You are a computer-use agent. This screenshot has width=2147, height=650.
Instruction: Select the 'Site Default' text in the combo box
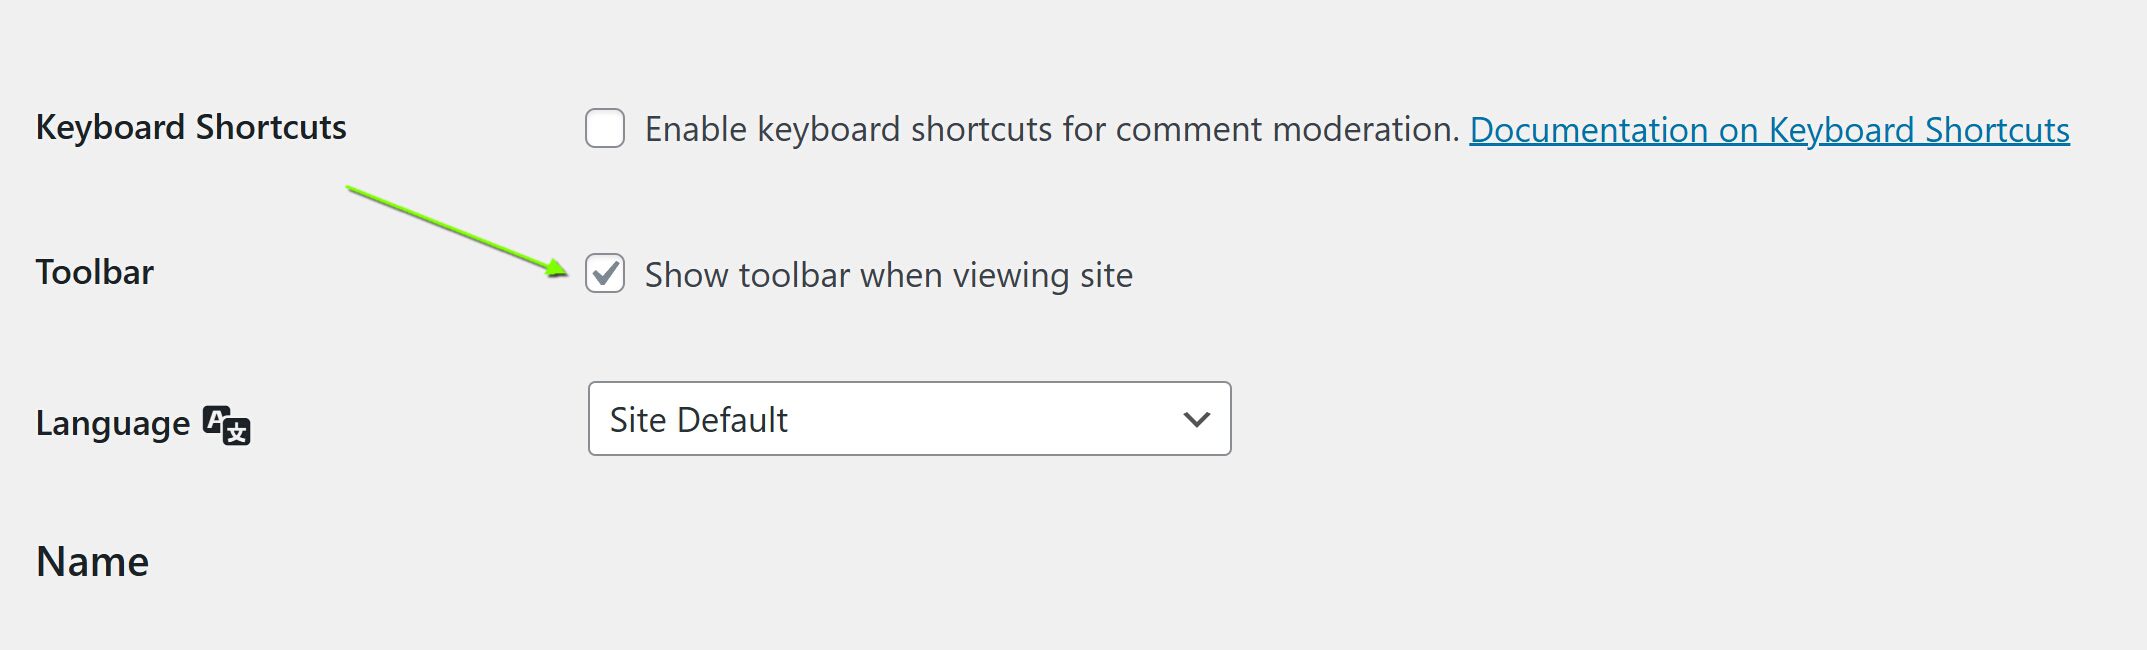click(699, 420)
